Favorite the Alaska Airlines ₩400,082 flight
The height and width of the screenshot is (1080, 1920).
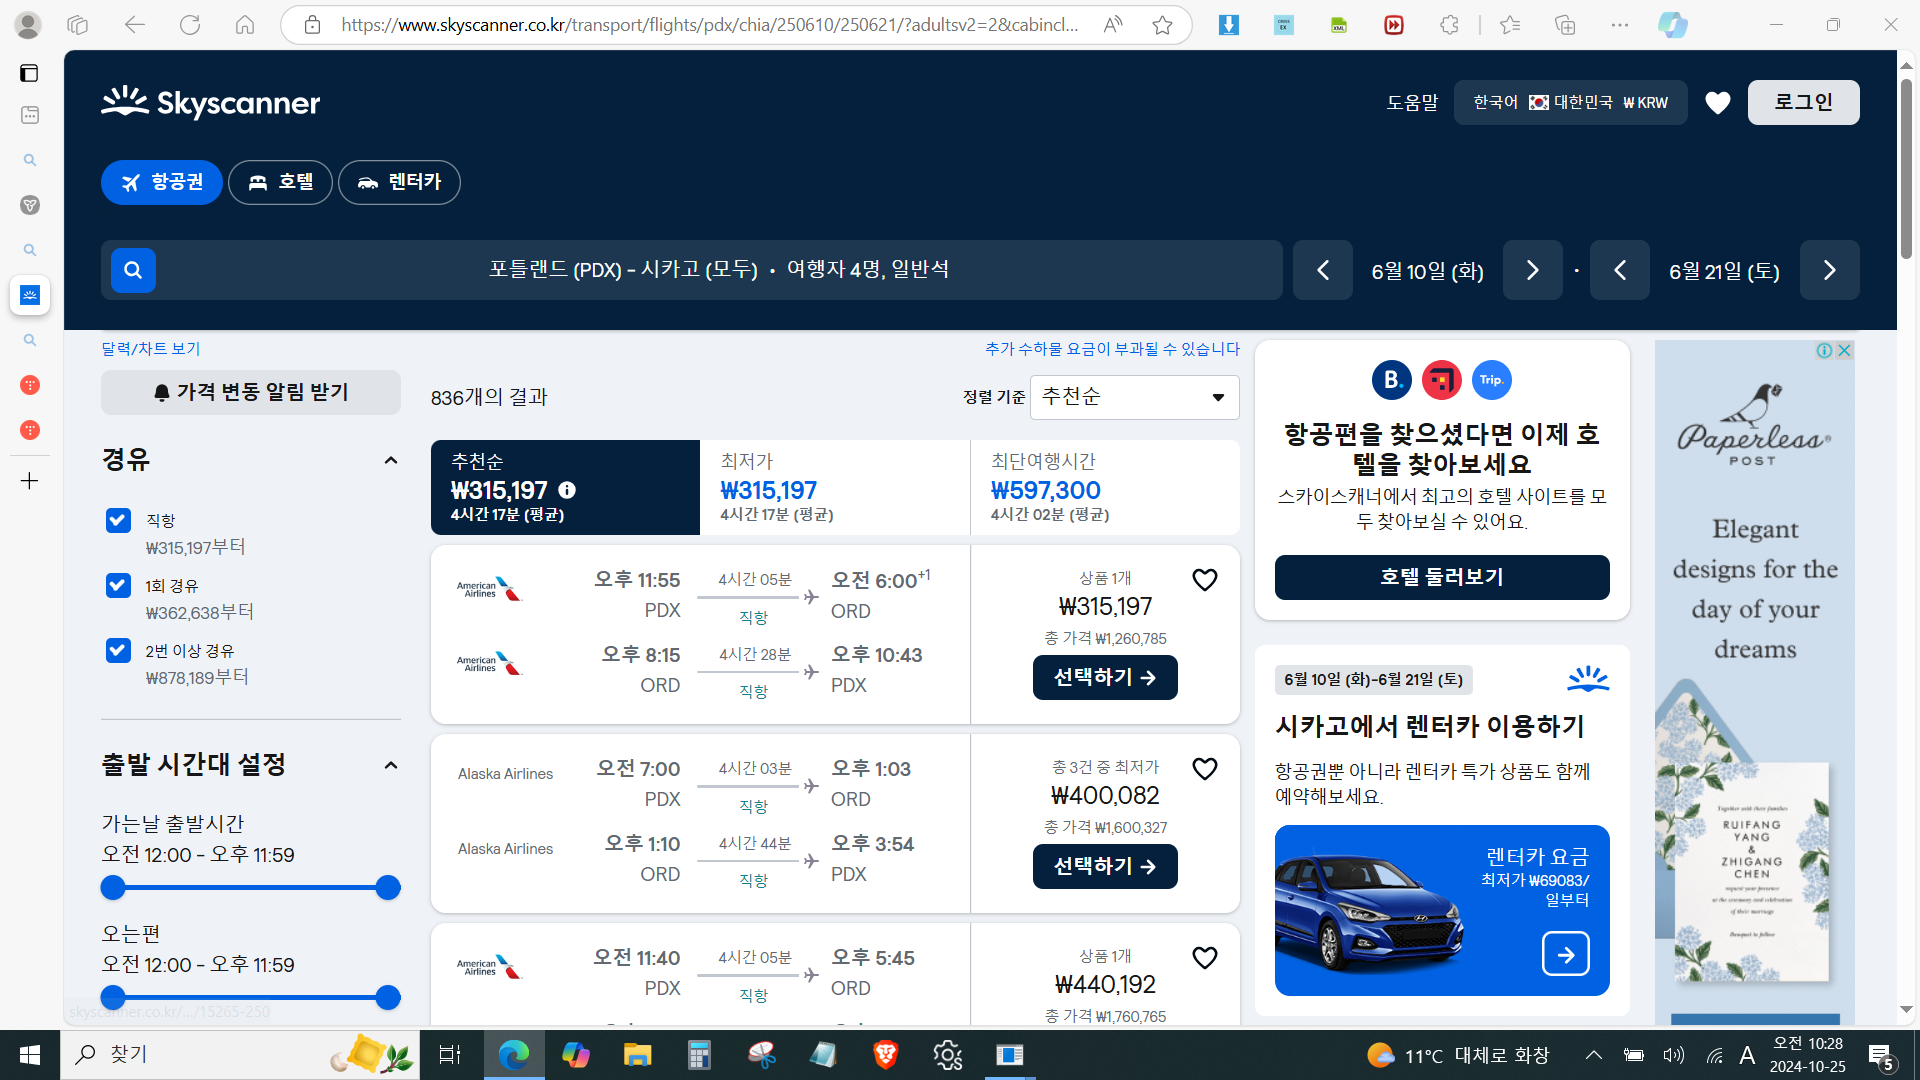[x=1204, y=769]
